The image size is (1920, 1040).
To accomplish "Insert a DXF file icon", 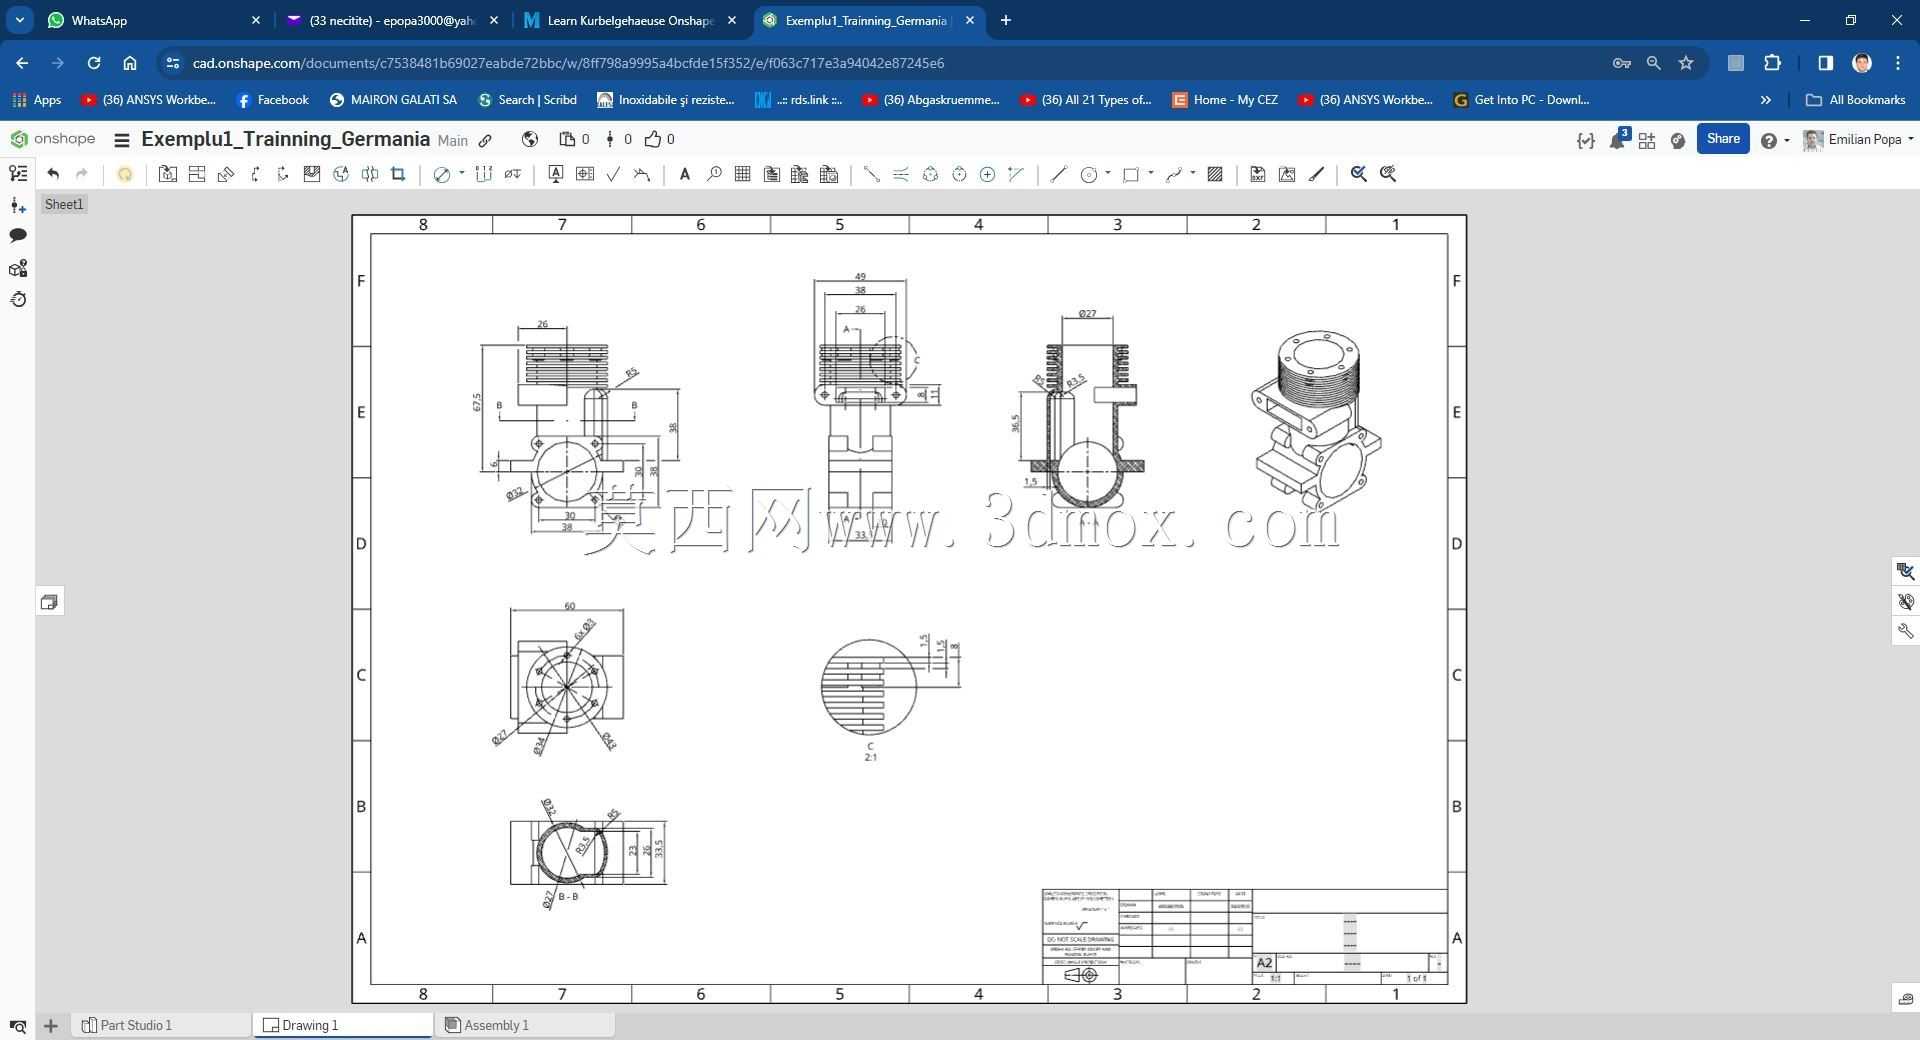I will coord(1258,174).
